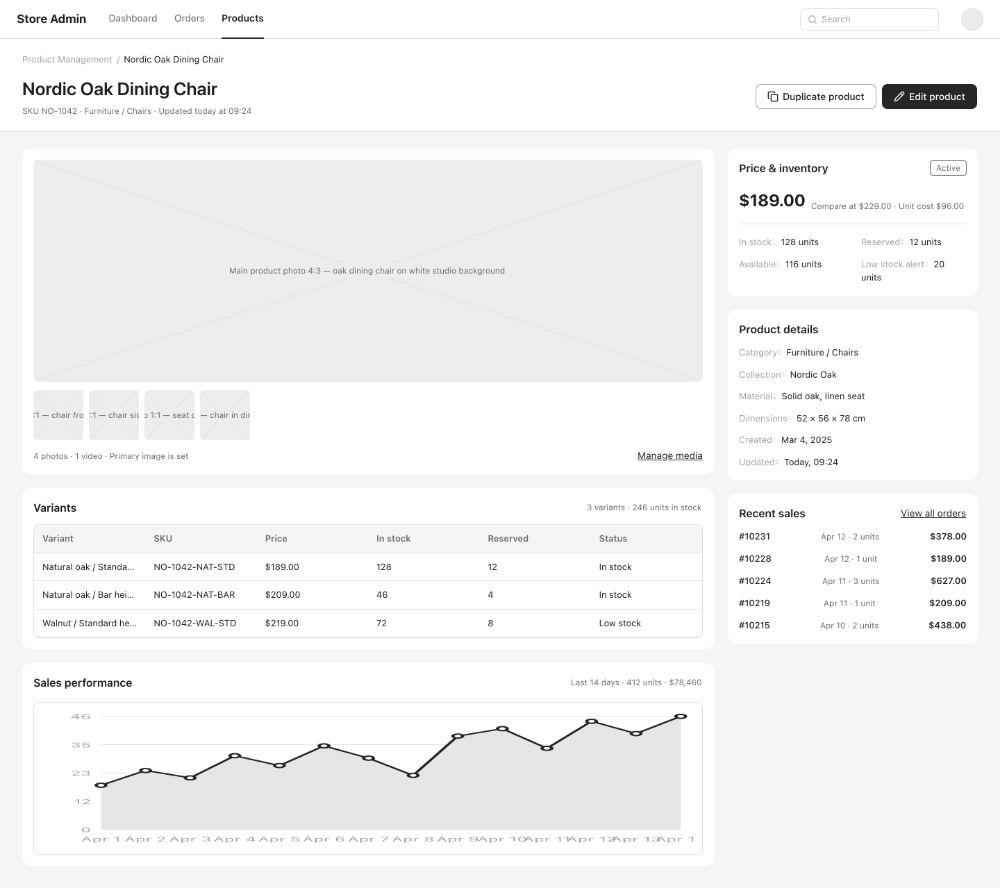The height and width of the screenshot is (888, 1000).
Task: Click SKU NO-1042-NAT-BAR
Action: pos(194,595)
